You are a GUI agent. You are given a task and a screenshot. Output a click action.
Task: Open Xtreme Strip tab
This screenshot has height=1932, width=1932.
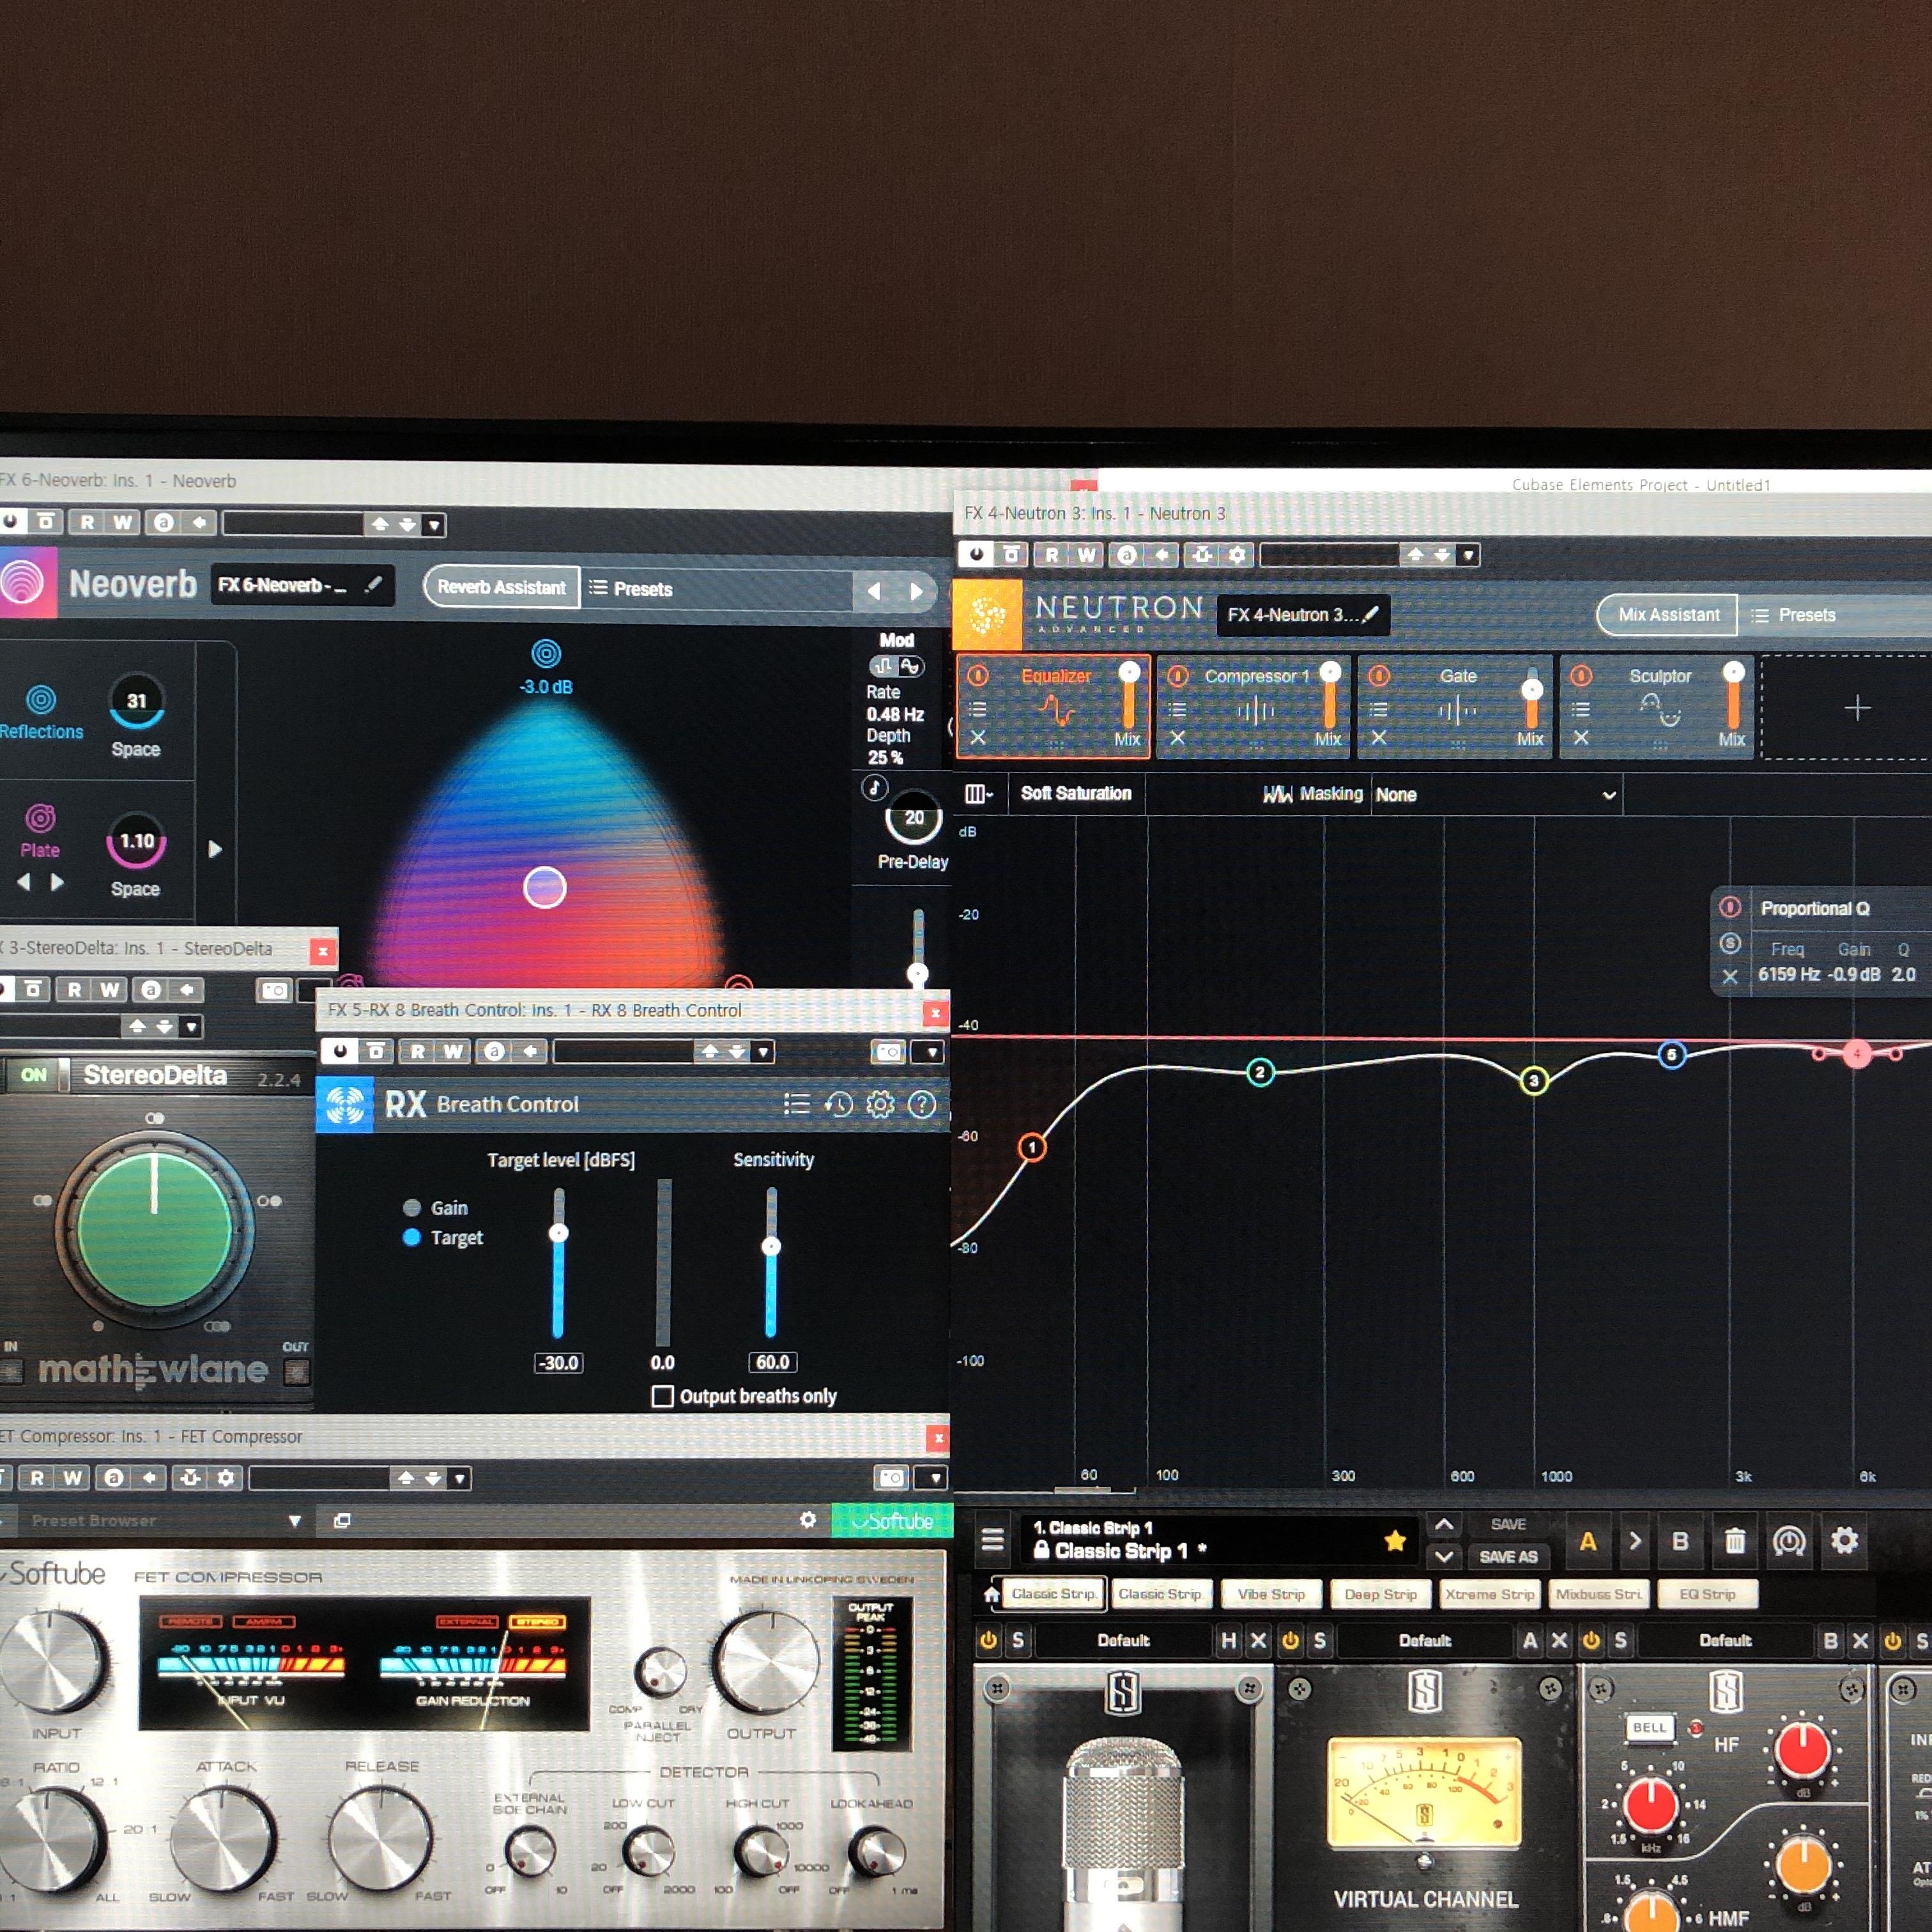click(1489, 1594)
